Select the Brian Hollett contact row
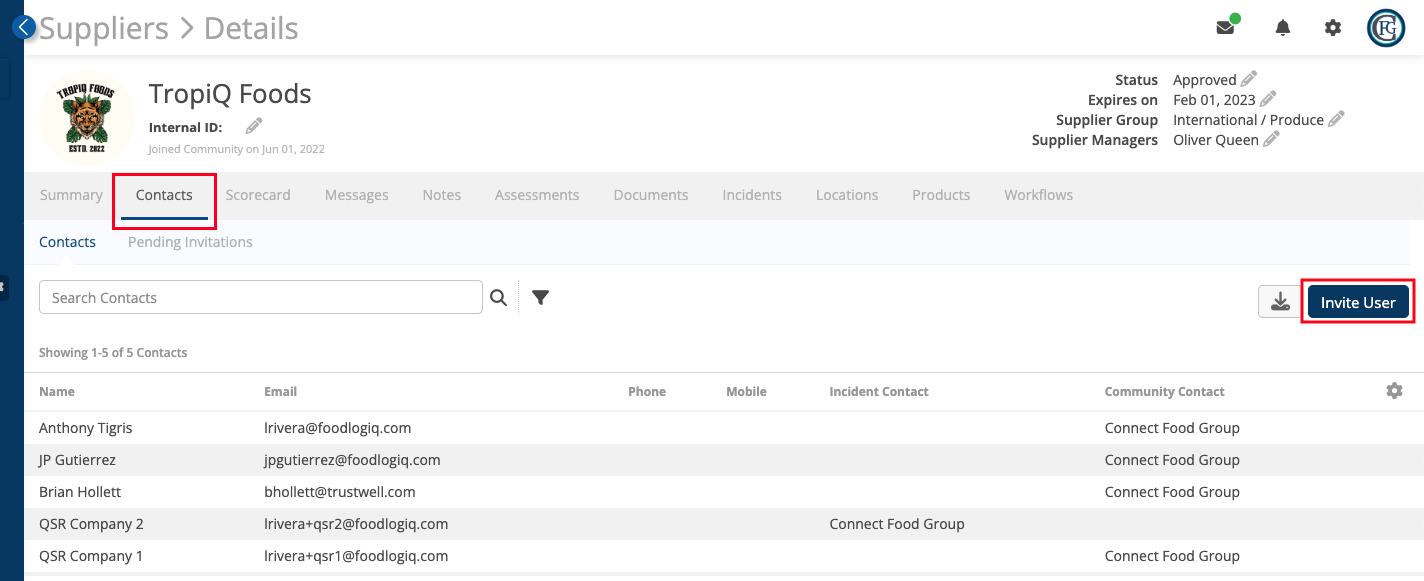Image resolution: width=1424 pixels, height=581 pixels. tap(724, 492)
